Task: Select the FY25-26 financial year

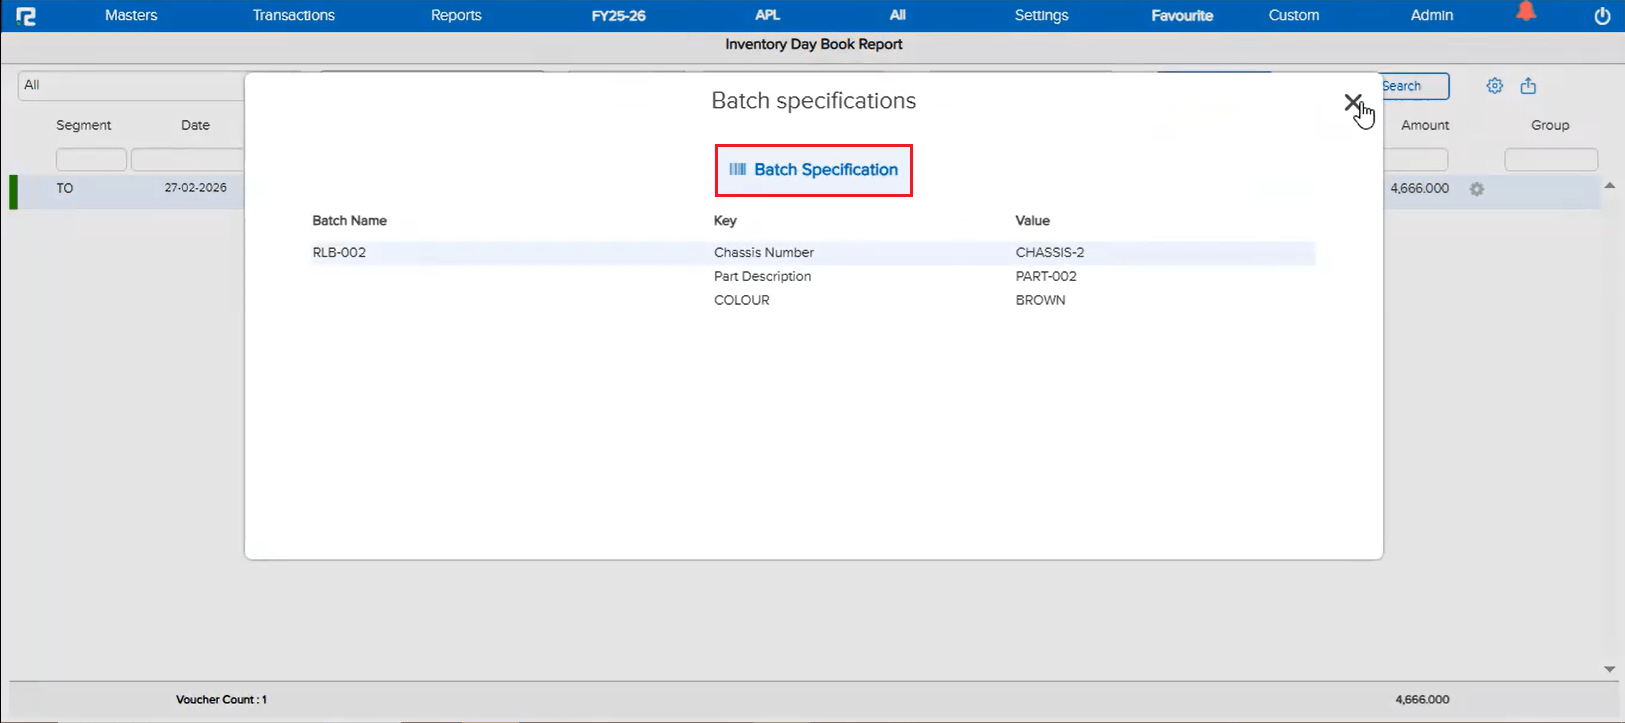Action: (618, 15)
